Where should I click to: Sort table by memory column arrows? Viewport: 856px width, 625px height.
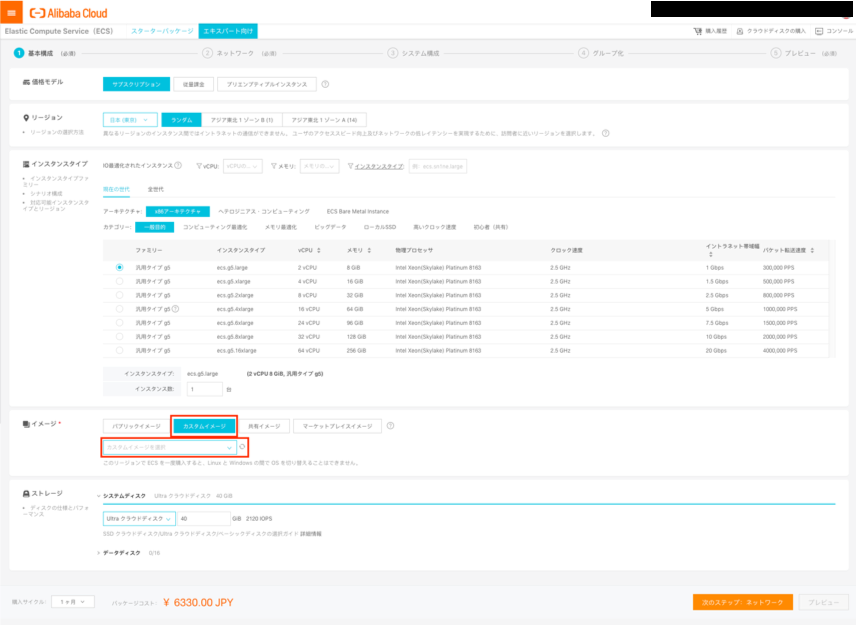tap(369, 250)
